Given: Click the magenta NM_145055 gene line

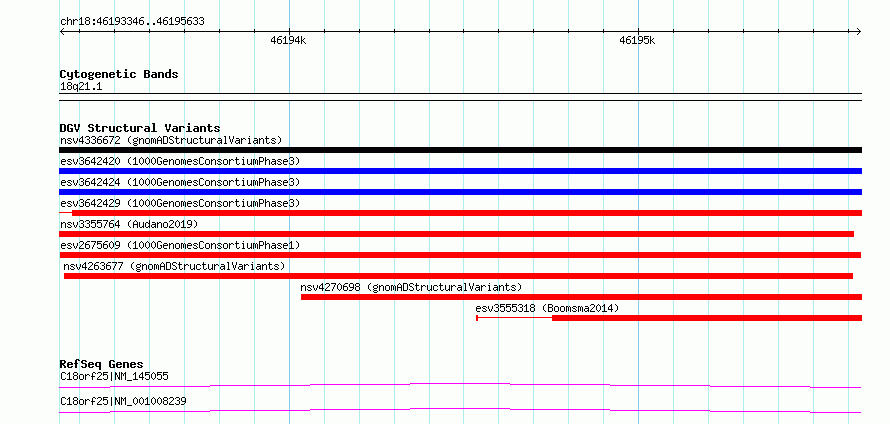Looking at the screenshot, I should [x=460, y=385].
